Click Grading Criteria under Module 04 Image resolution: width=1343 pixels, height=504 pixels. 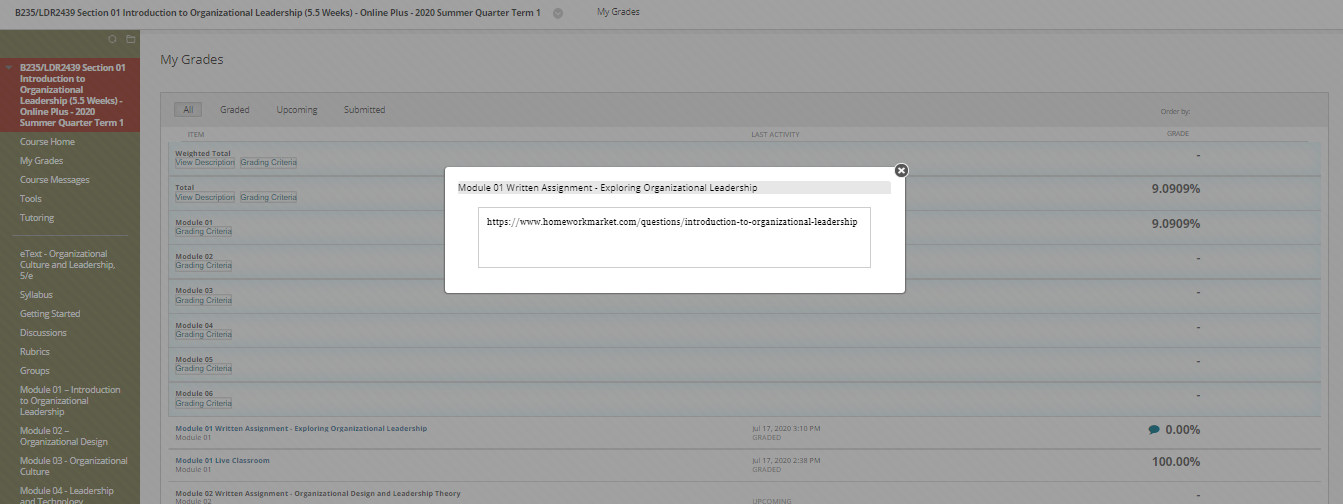(204, 334)
